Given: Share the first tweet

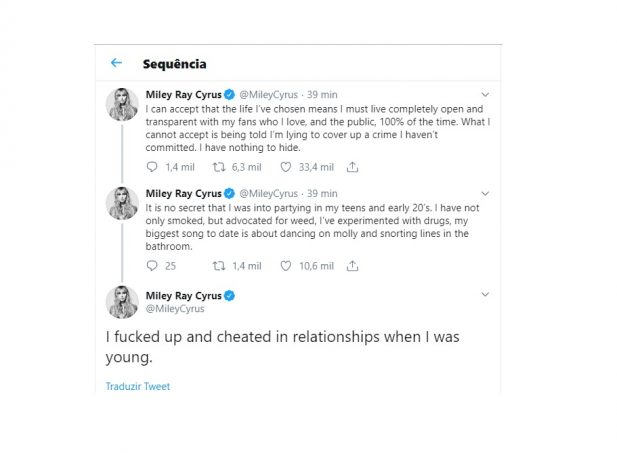Looking at the screenshot, I should [352, 167].
